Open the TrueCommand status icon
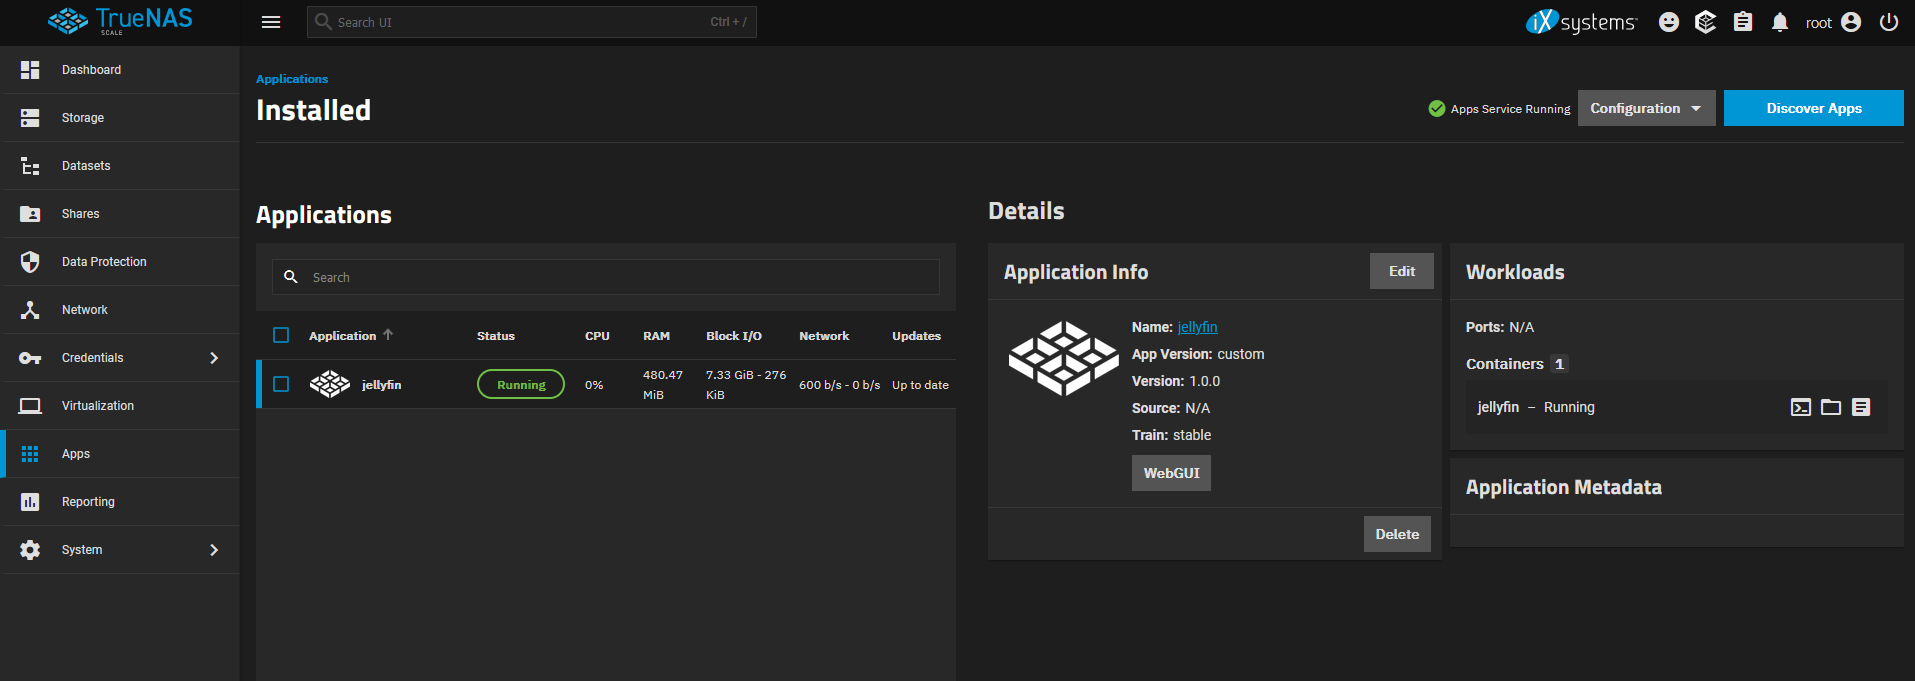This screenshot has width=1915, height=681. (1706, 22)
